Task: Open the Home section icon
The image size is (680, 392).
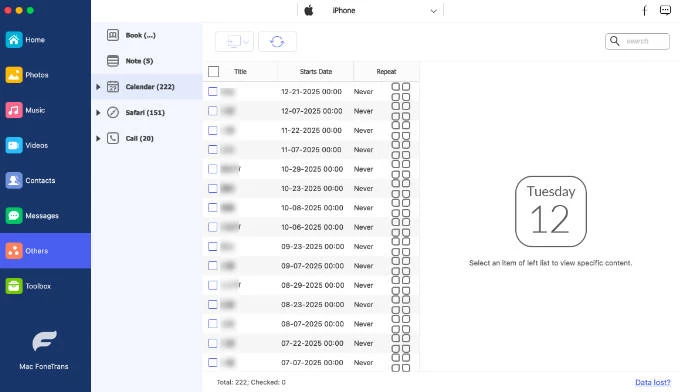Action: click(x=14, y=39)
